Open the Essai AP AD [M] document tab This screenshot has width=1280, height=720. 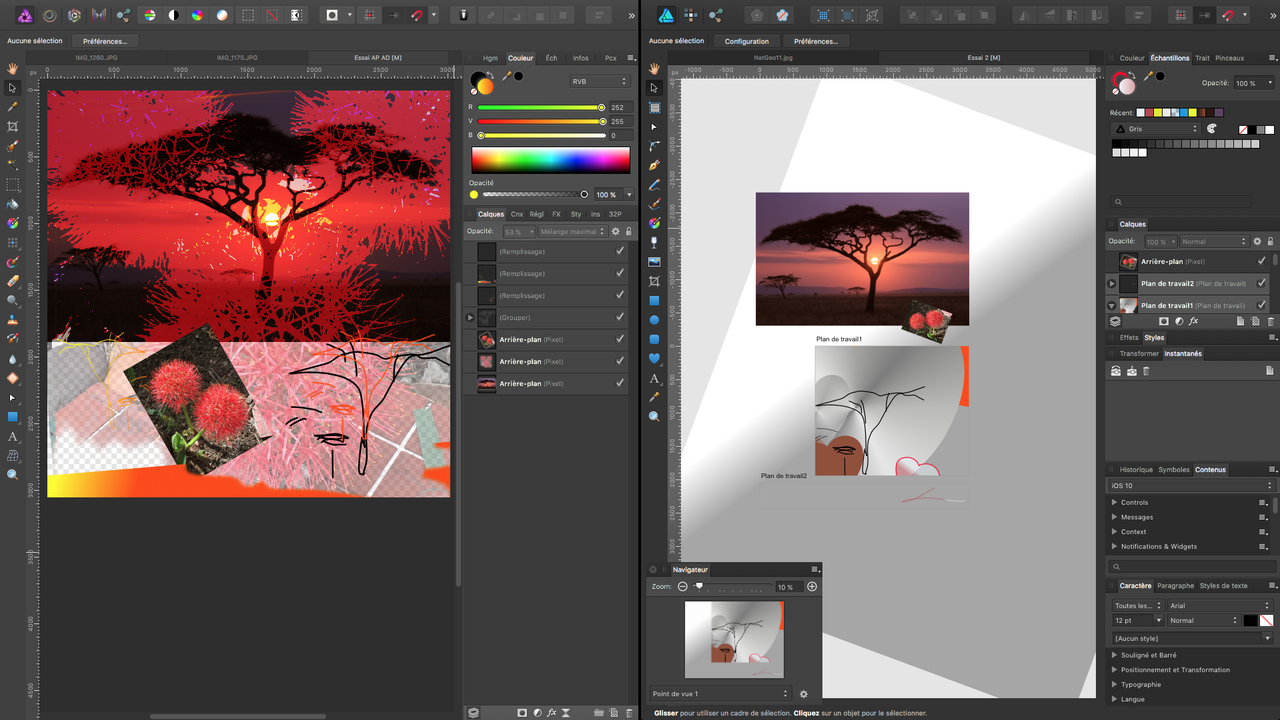tap(378, 58)
